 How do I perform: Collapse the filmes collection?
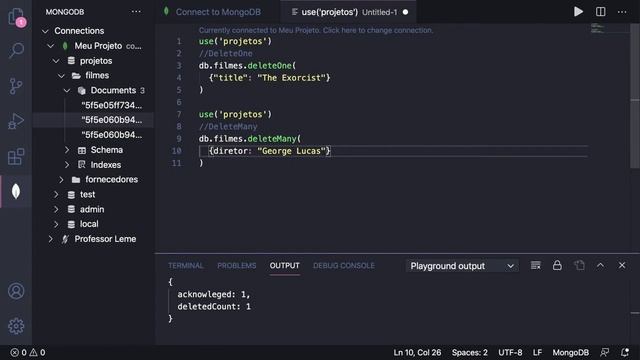point(61,76)
